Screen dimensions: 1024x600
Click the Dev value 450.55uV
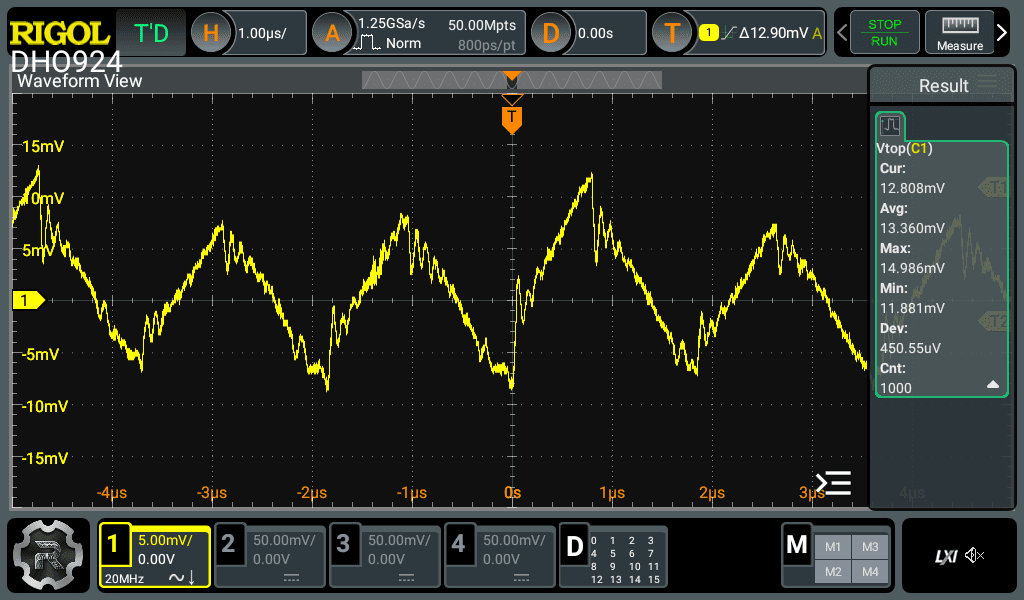(x=910, y=348)
